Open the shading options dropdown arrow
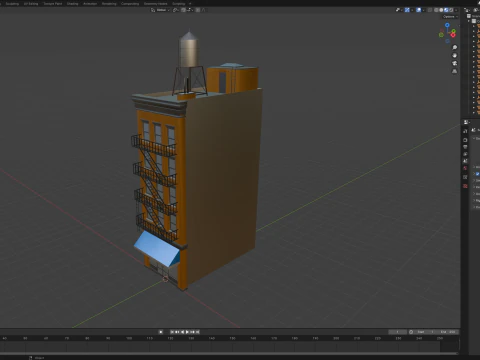 tap(456, 10)
